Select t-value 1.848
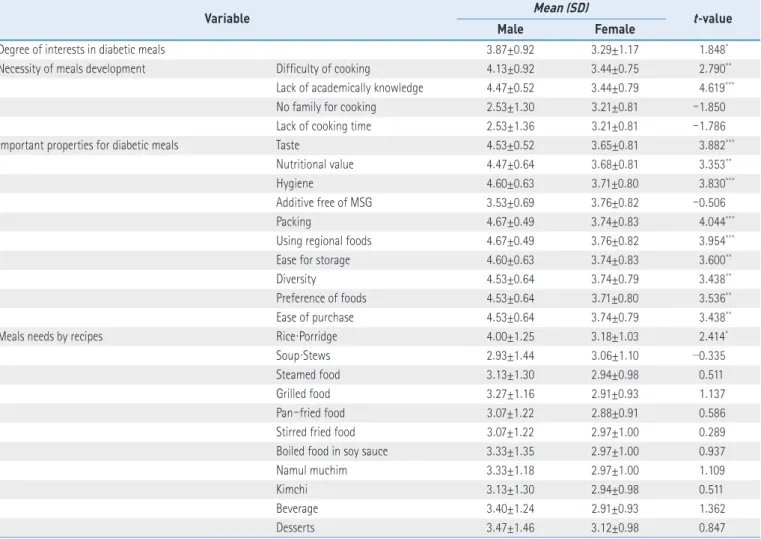 [713, 49]
